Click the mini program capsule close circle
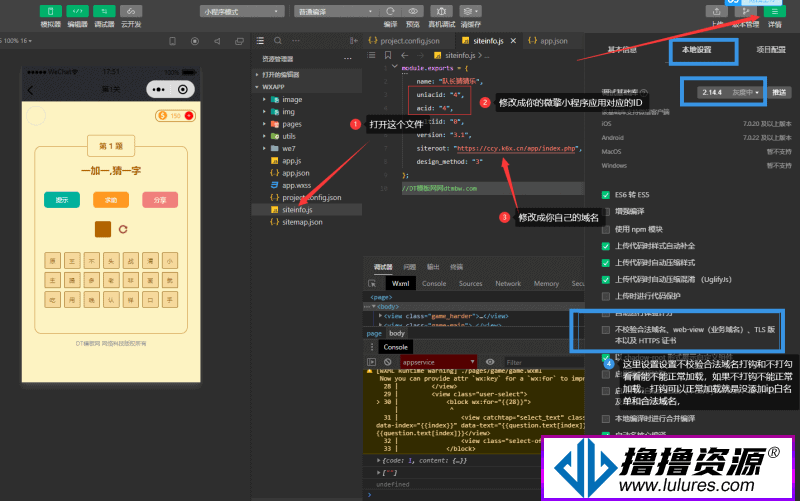Screen dimensions: 800x501 [183, 90]
